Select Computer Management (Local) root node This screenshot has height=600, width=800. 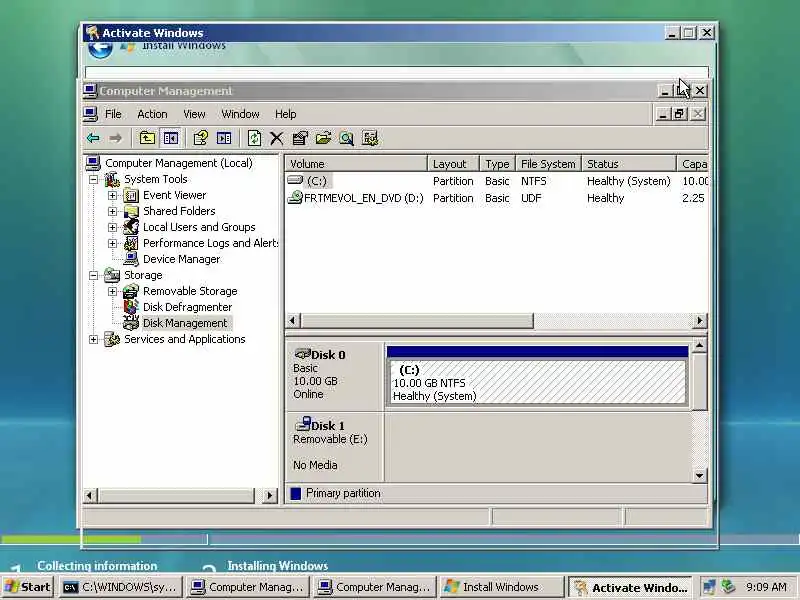click(179, 163)
